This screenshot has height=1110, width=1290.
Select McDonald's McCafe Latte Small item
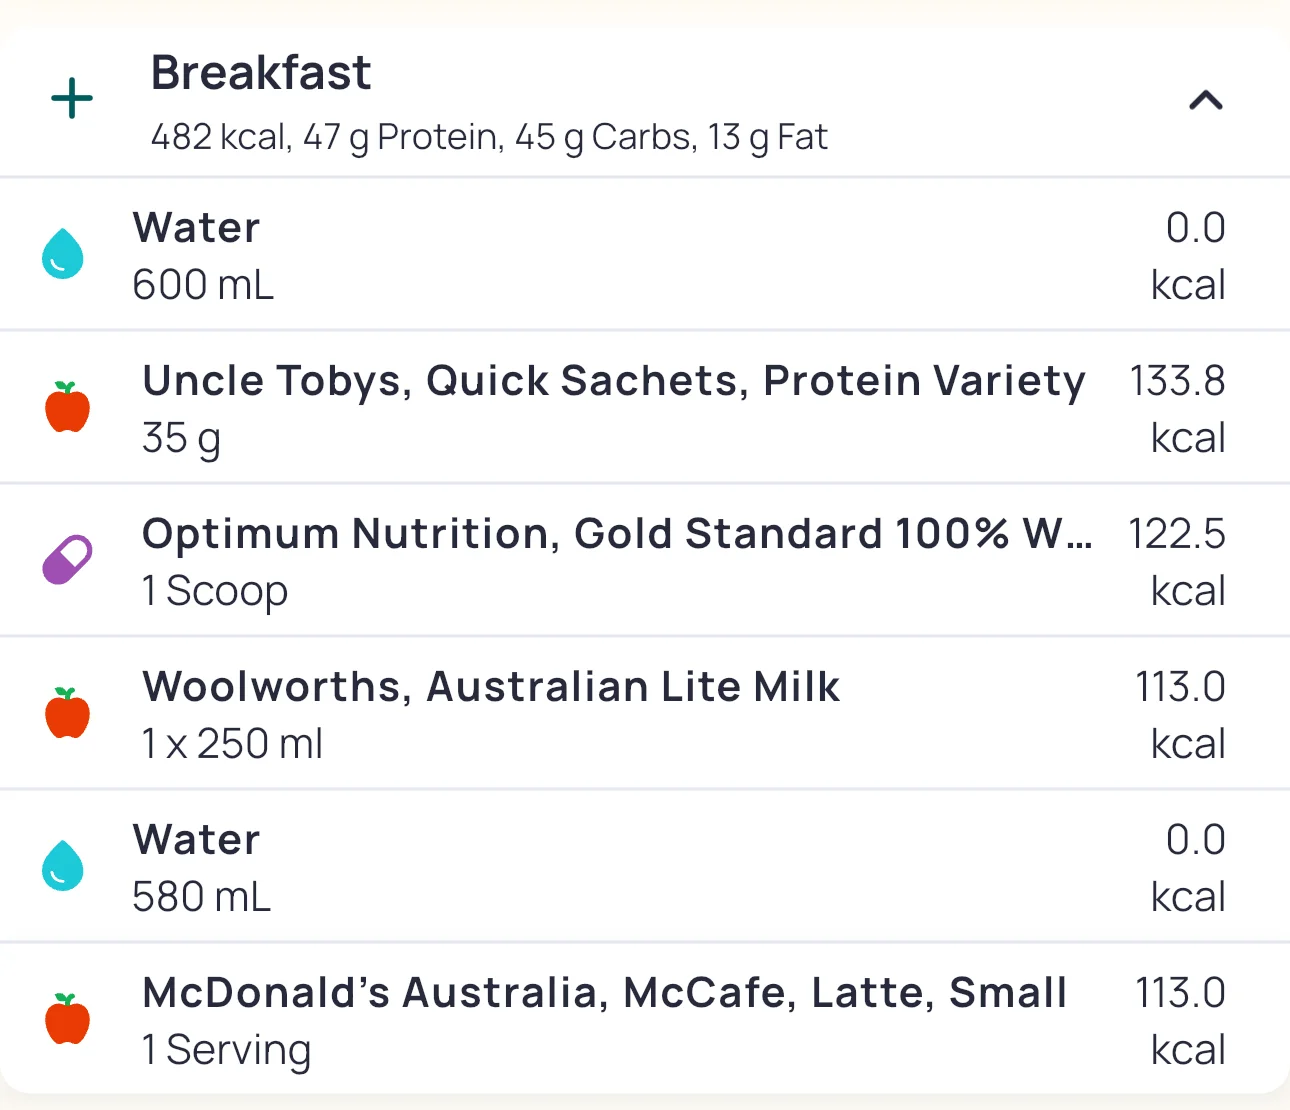(x=605, y=993)
